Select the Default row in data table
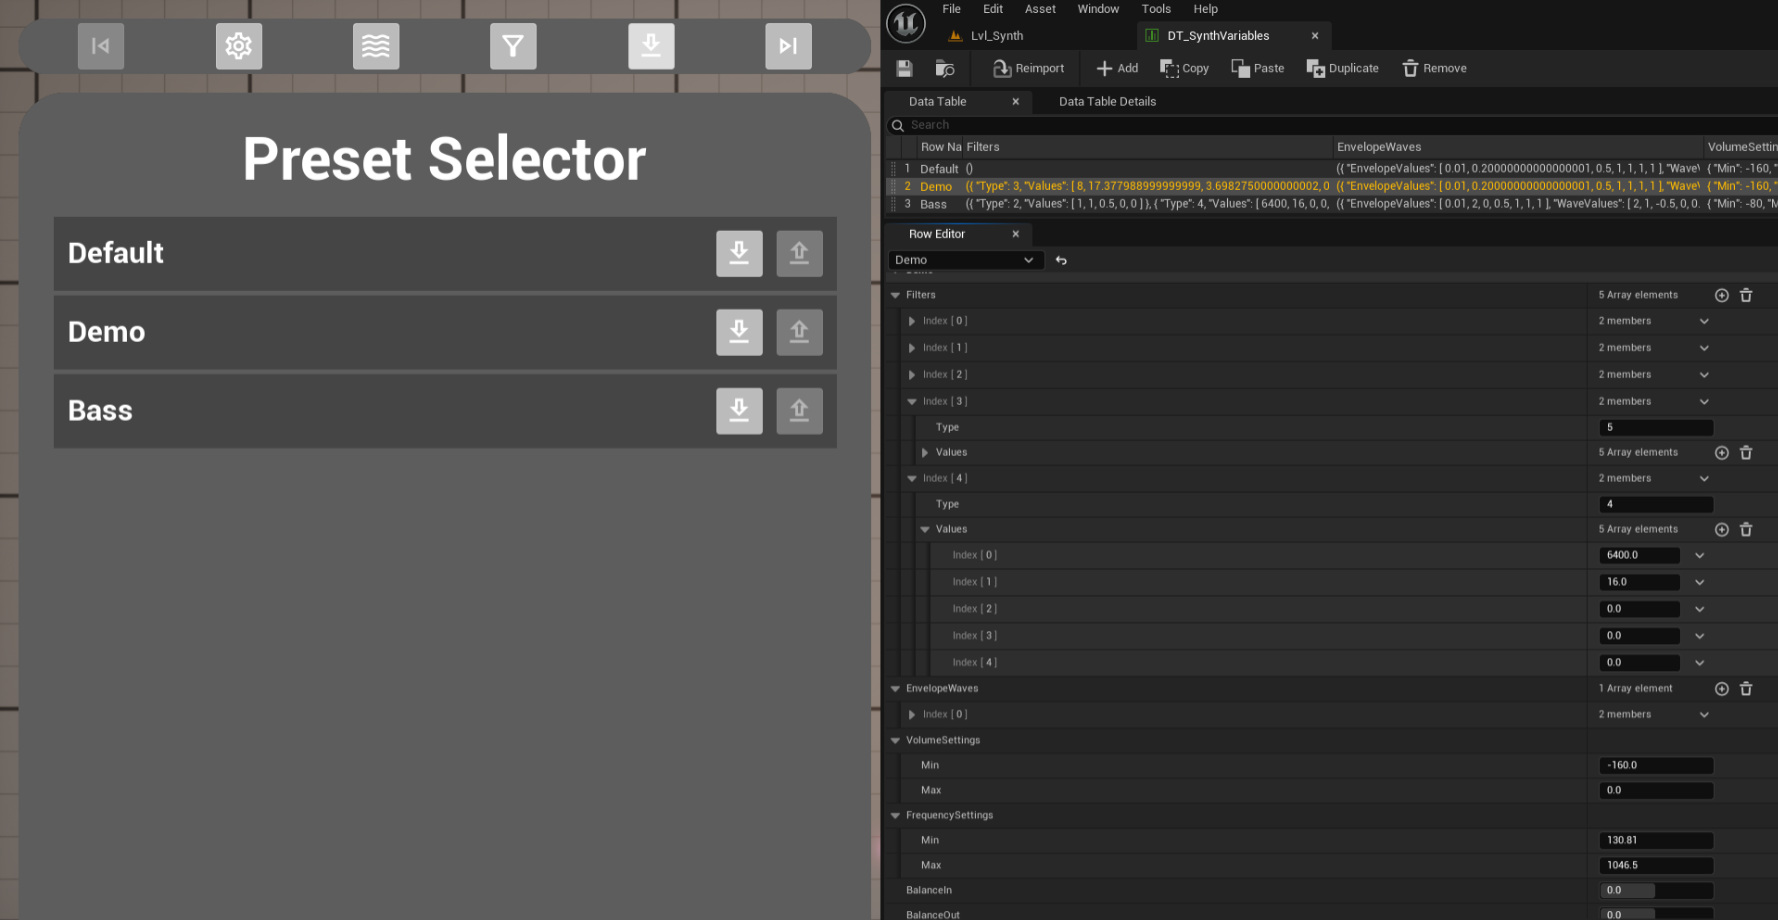This screenshot has height=920, width=1778. [1333, 169]
